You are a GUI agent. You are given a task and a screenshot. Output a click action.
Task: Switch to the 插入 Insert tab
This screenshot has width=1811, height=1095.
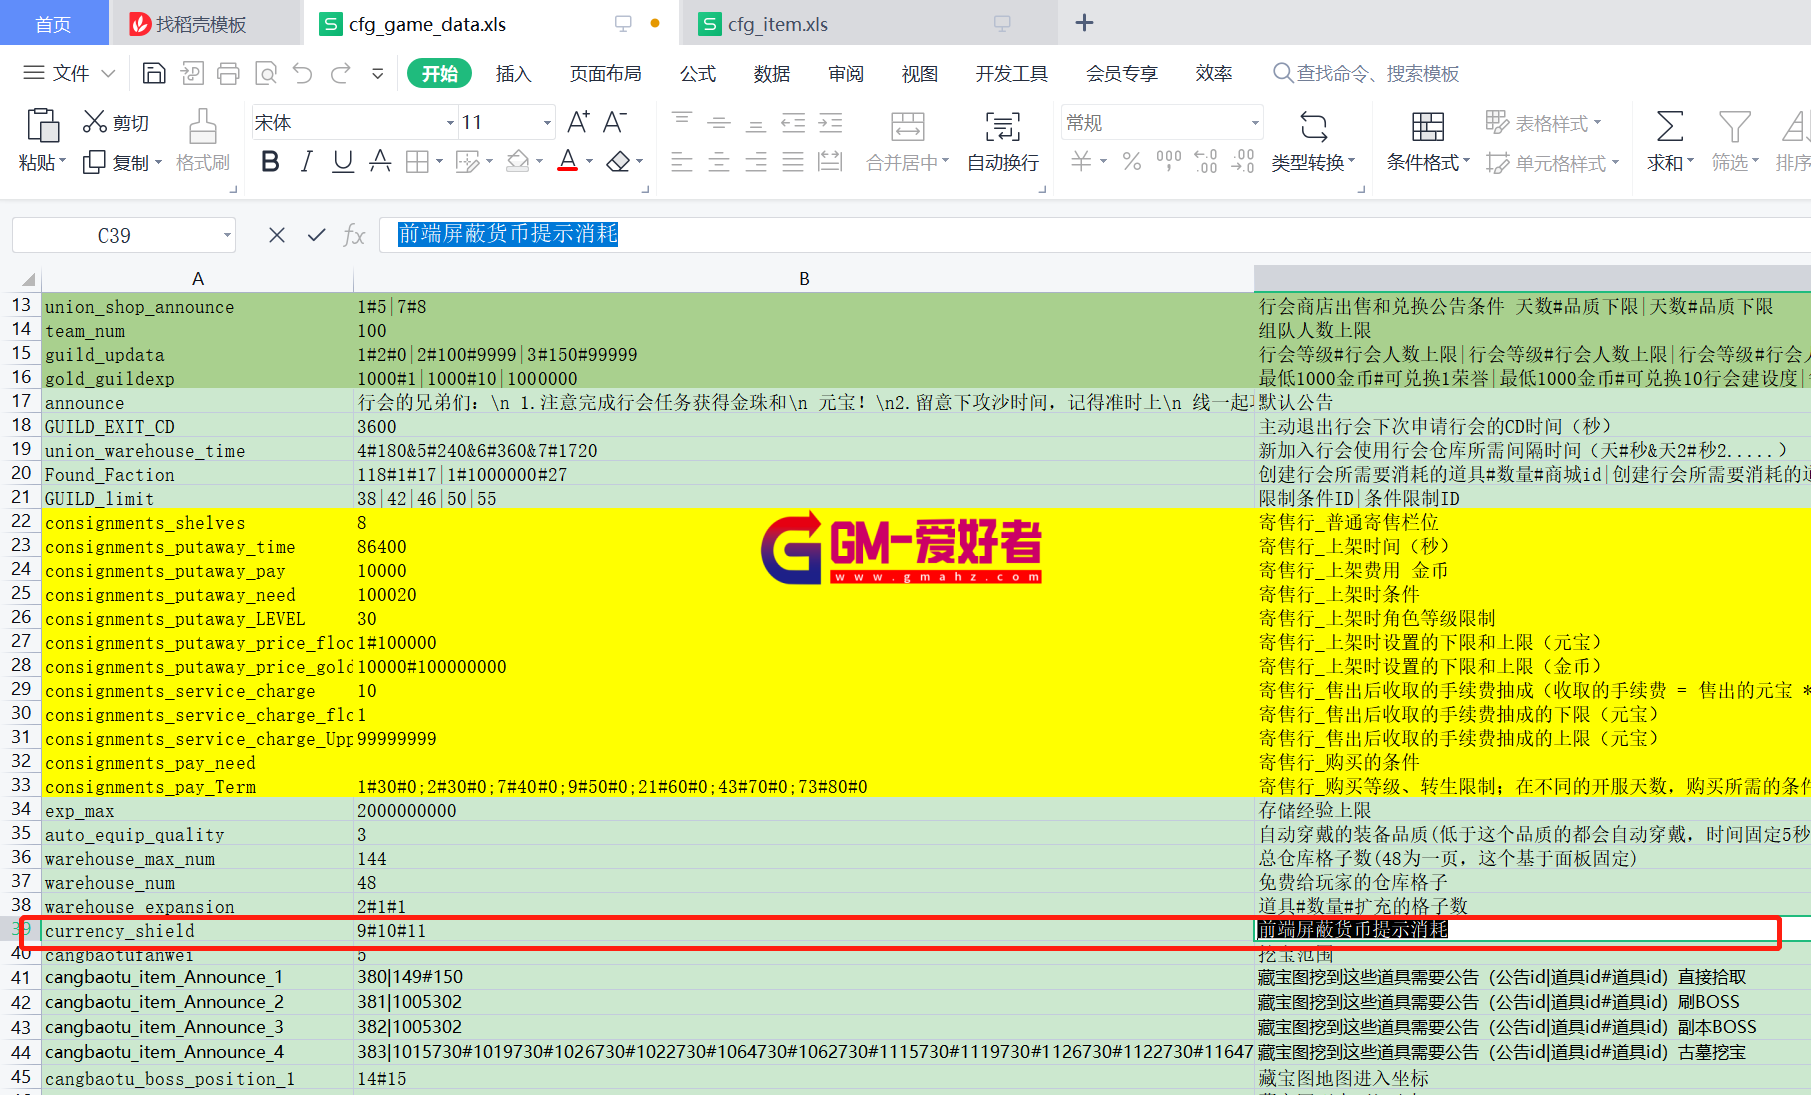(x=513, y=73)
